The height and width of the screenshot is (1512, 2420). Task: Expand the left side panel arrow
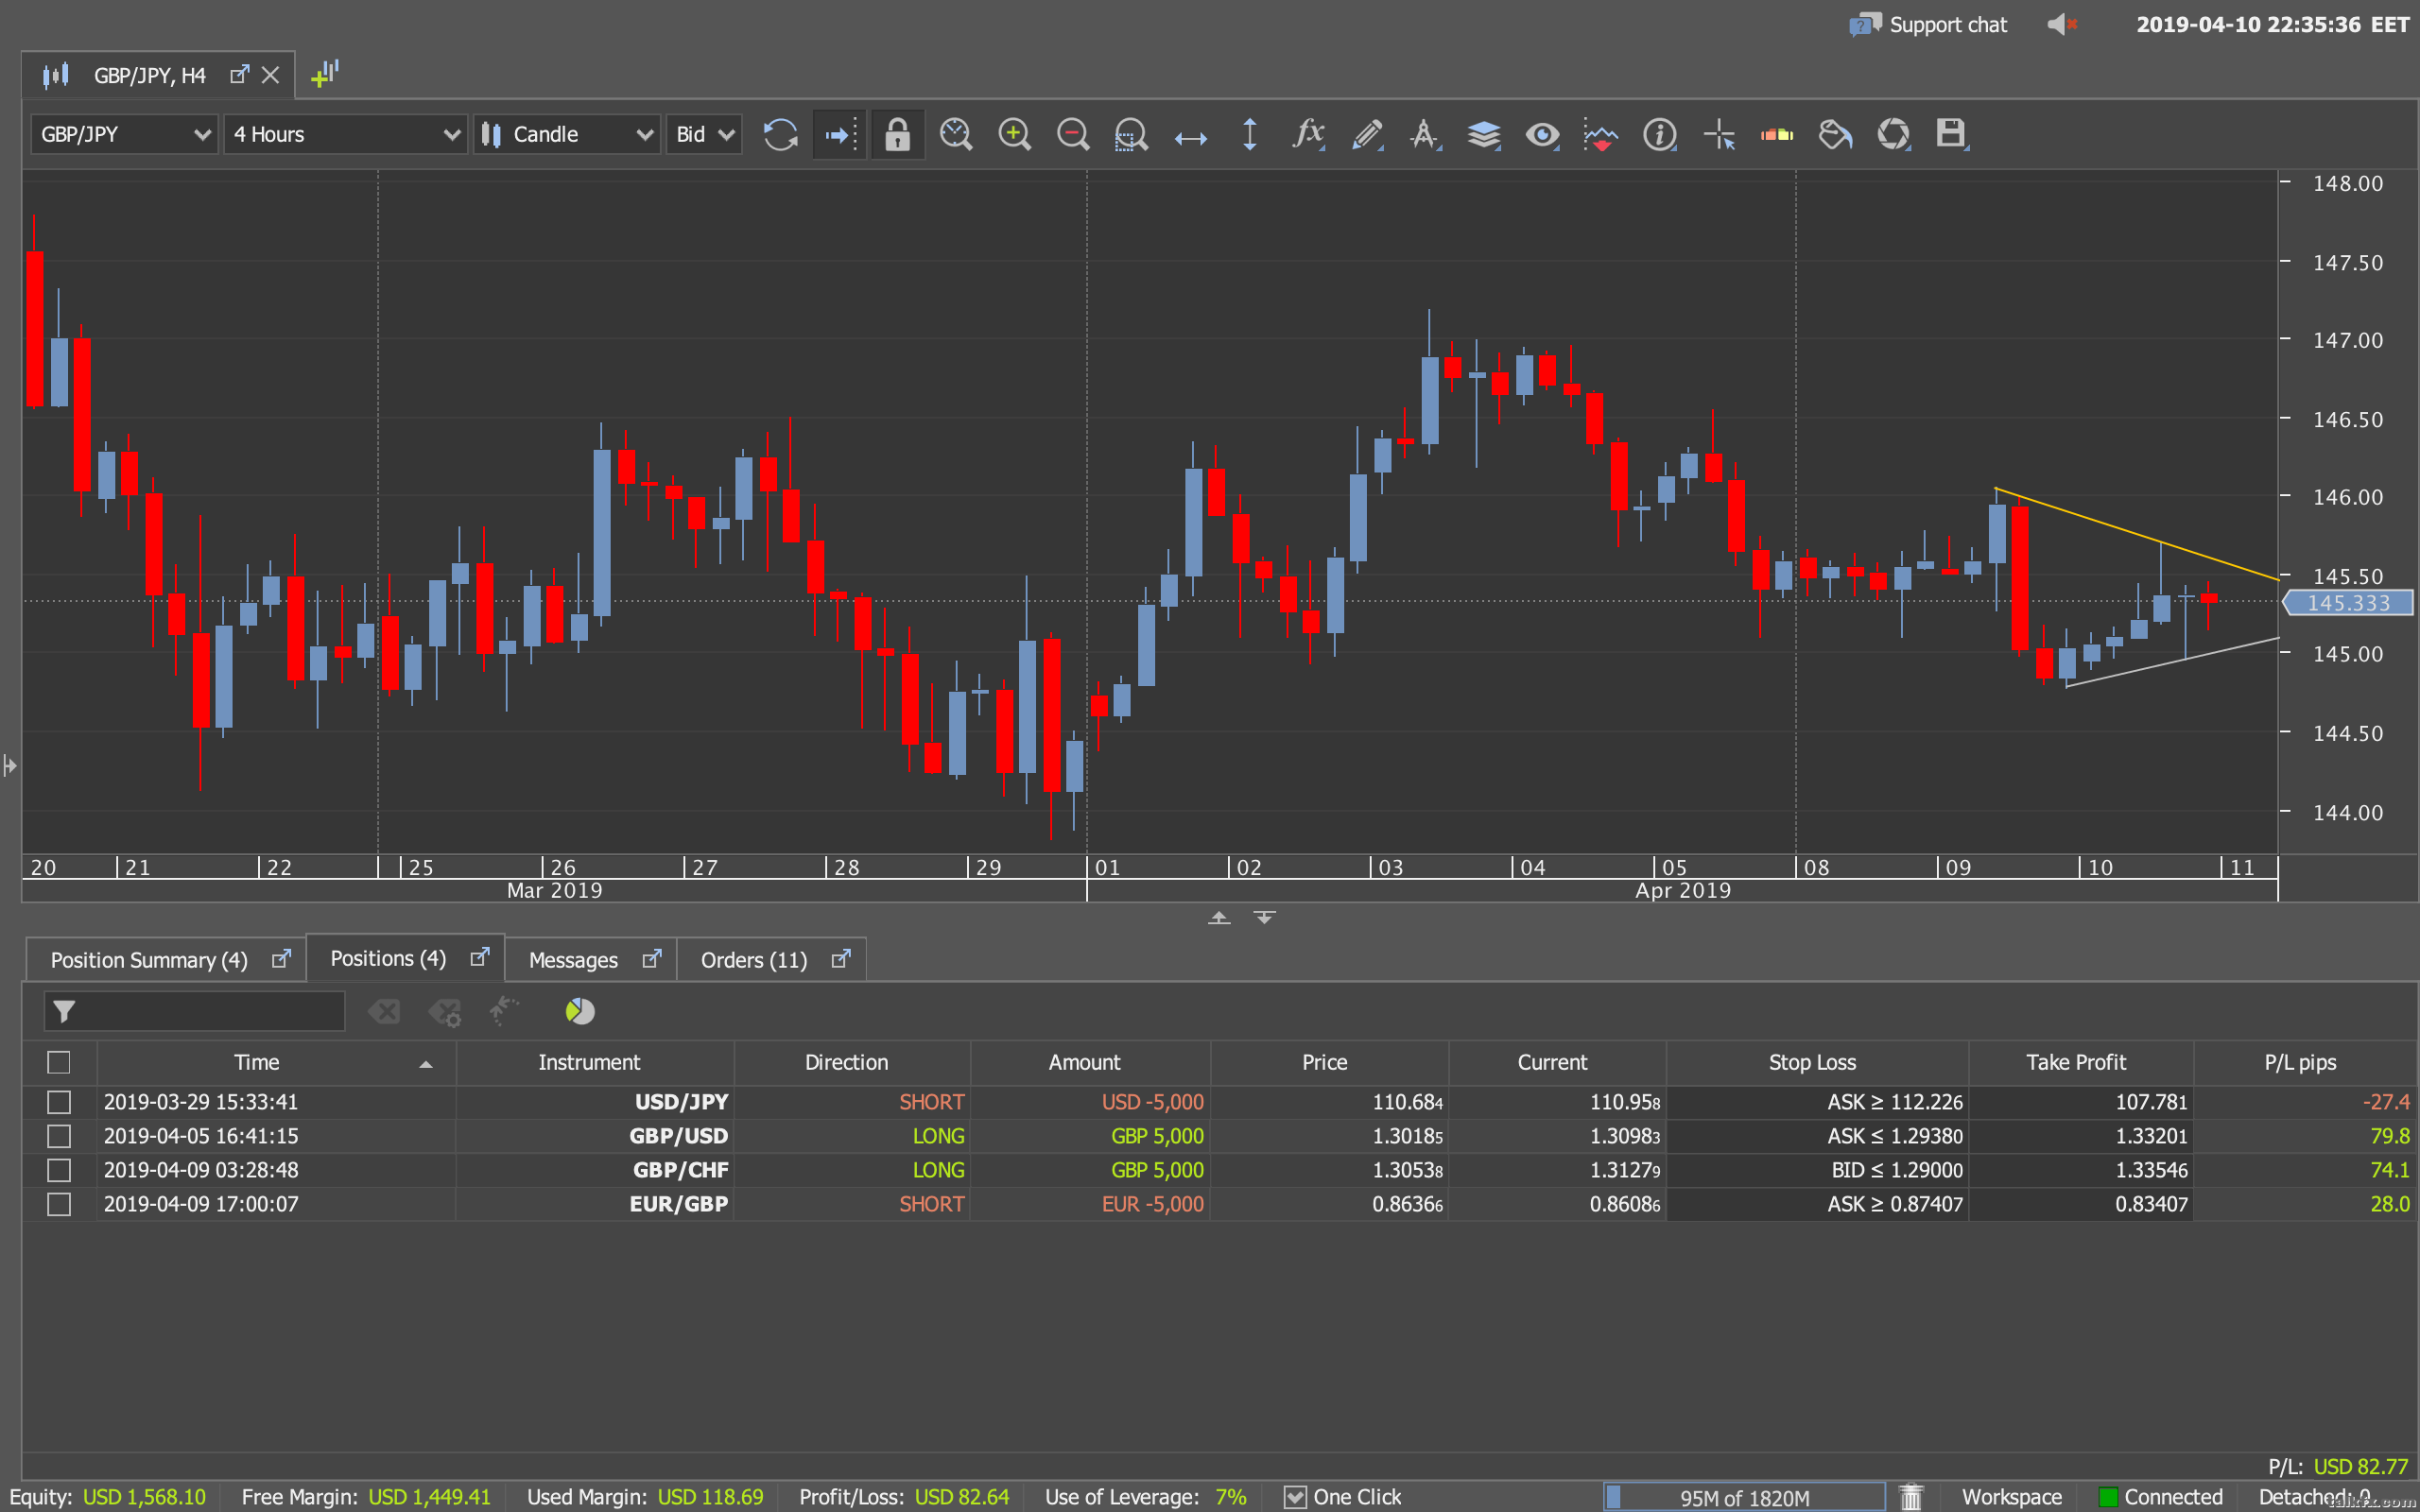pyautogui.click(x=10, y=766)
